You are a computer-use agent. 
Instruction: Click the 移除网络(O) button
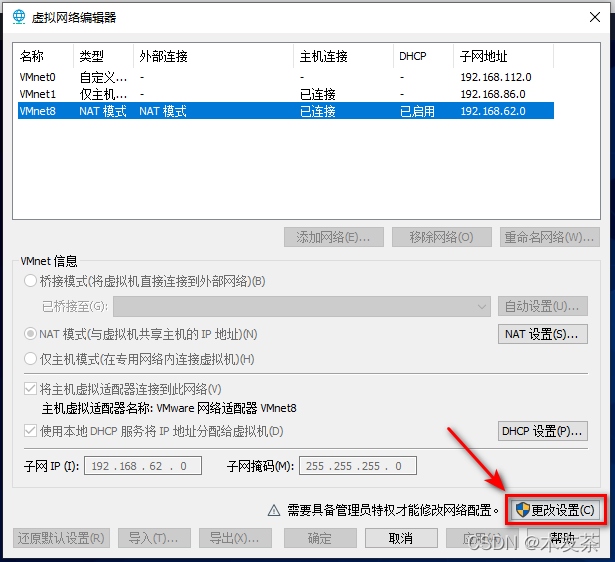pos(442,237)
